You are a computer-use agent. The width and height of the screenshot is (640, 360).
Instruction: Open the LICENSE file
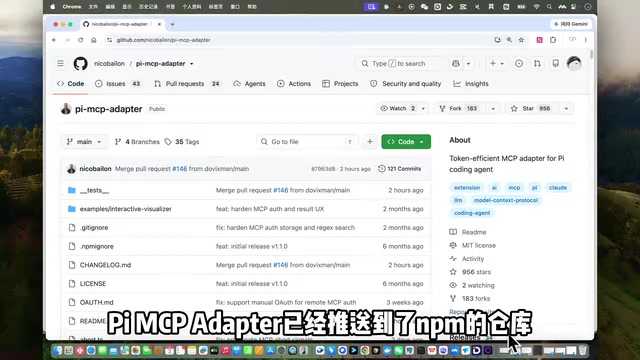coord(93,284)
